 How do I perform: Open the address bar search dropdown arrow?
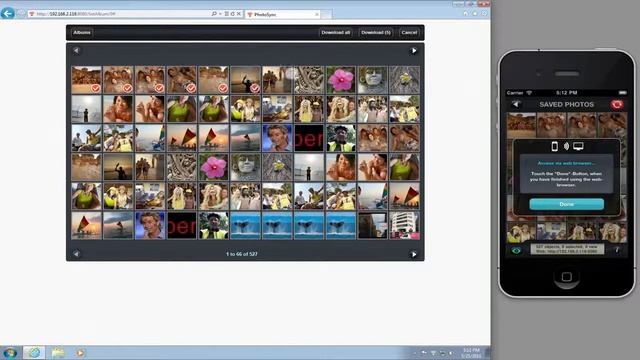click(220, 14)
